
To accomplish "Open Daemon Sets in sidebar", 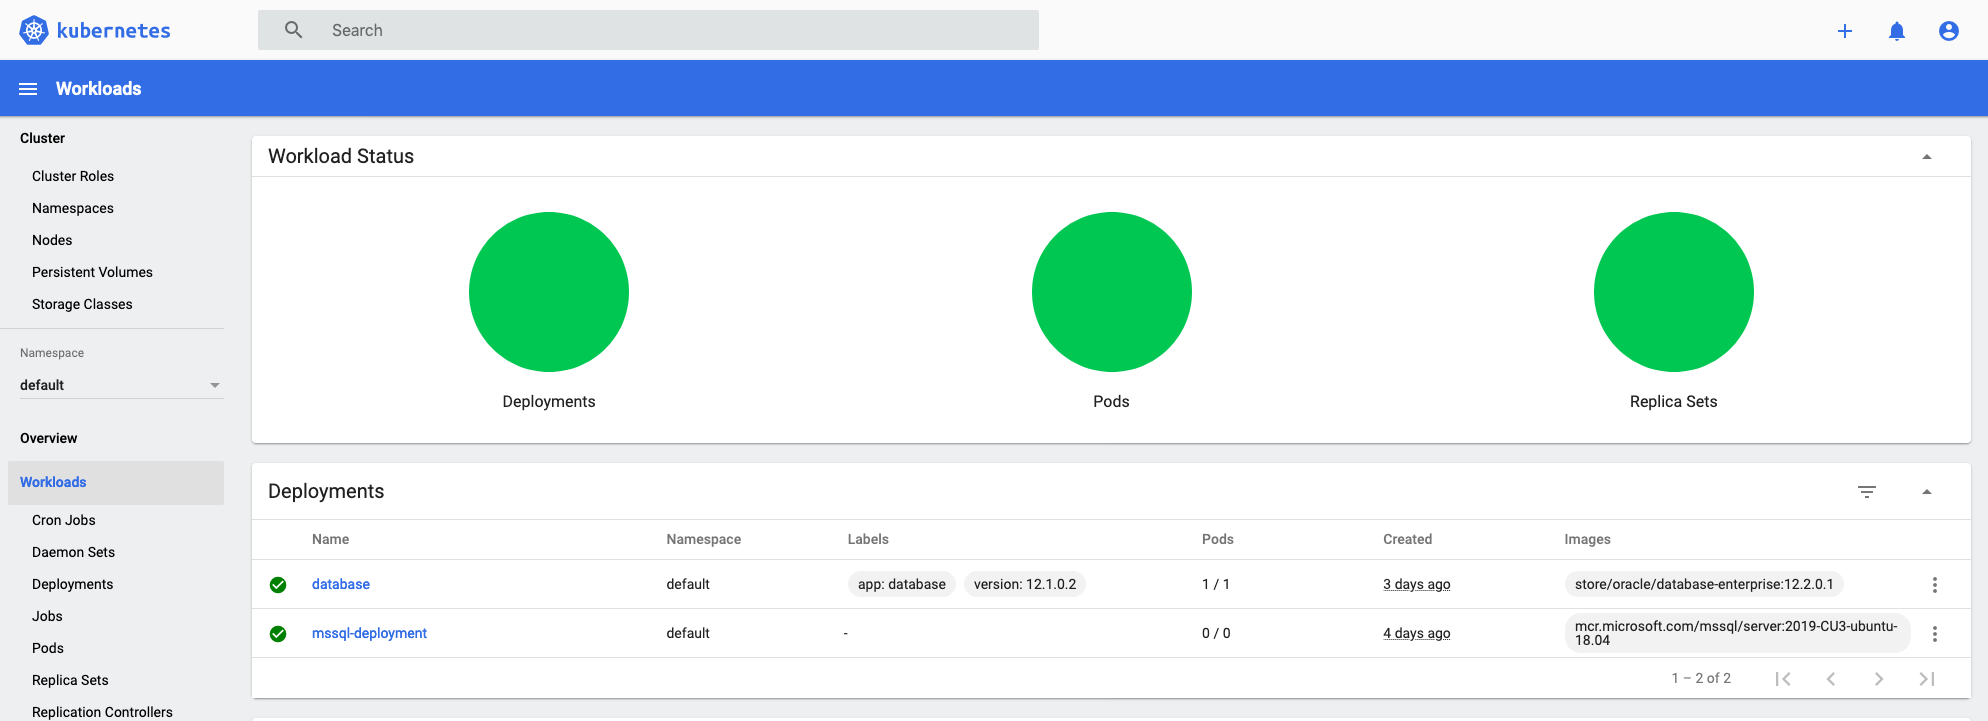I will tap(73, 552).
